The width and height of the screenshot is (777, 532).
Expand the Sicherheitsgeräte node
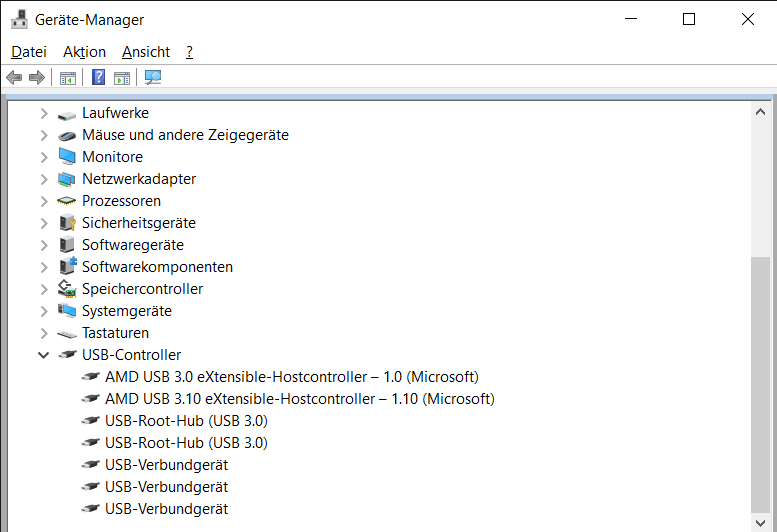(x=44, y=223)
